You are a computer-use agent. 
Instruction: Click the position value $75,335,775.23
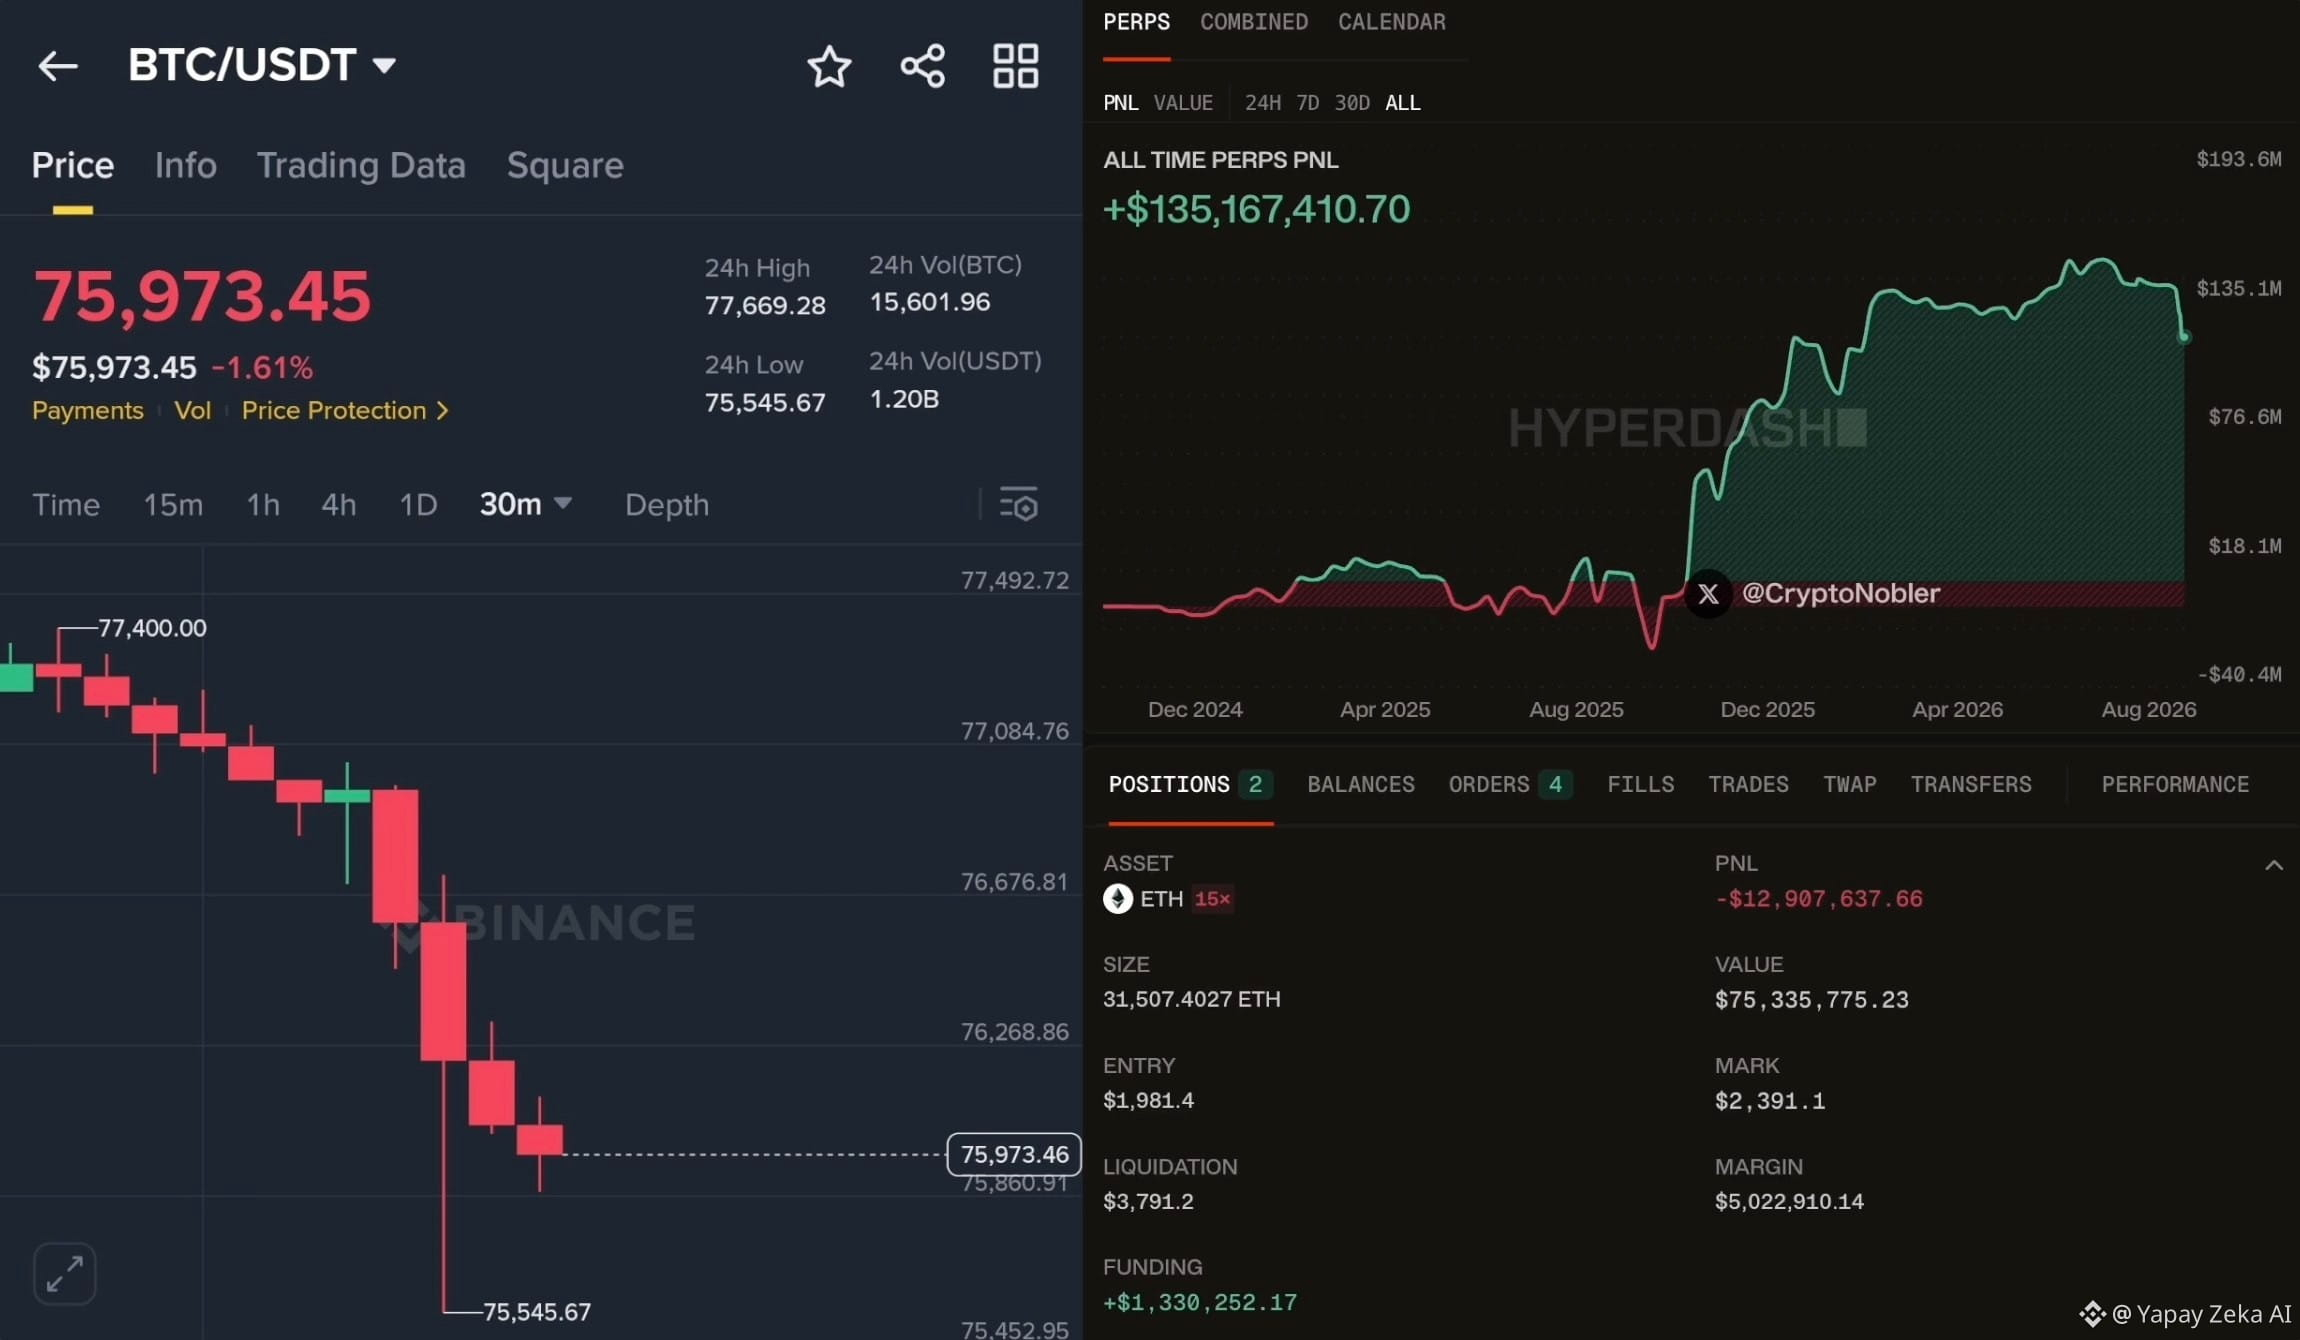pyautogui.click(x=1811, y=1000)
